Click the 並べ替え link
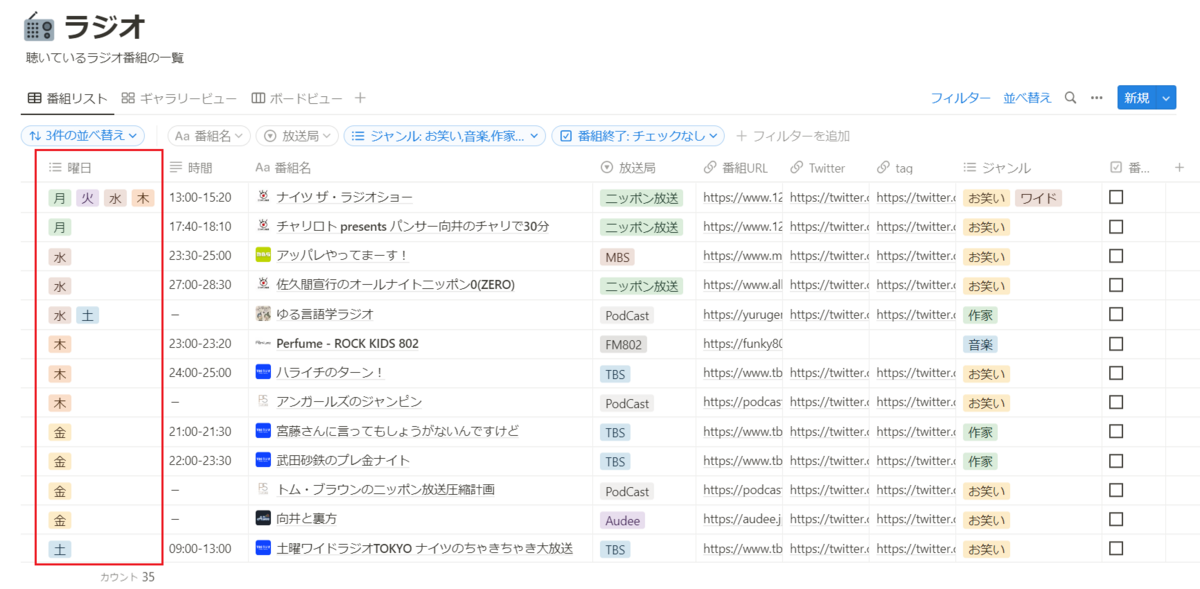Image resolution: width=1200 pixels, height=589 pixels. pos(1028,98)
